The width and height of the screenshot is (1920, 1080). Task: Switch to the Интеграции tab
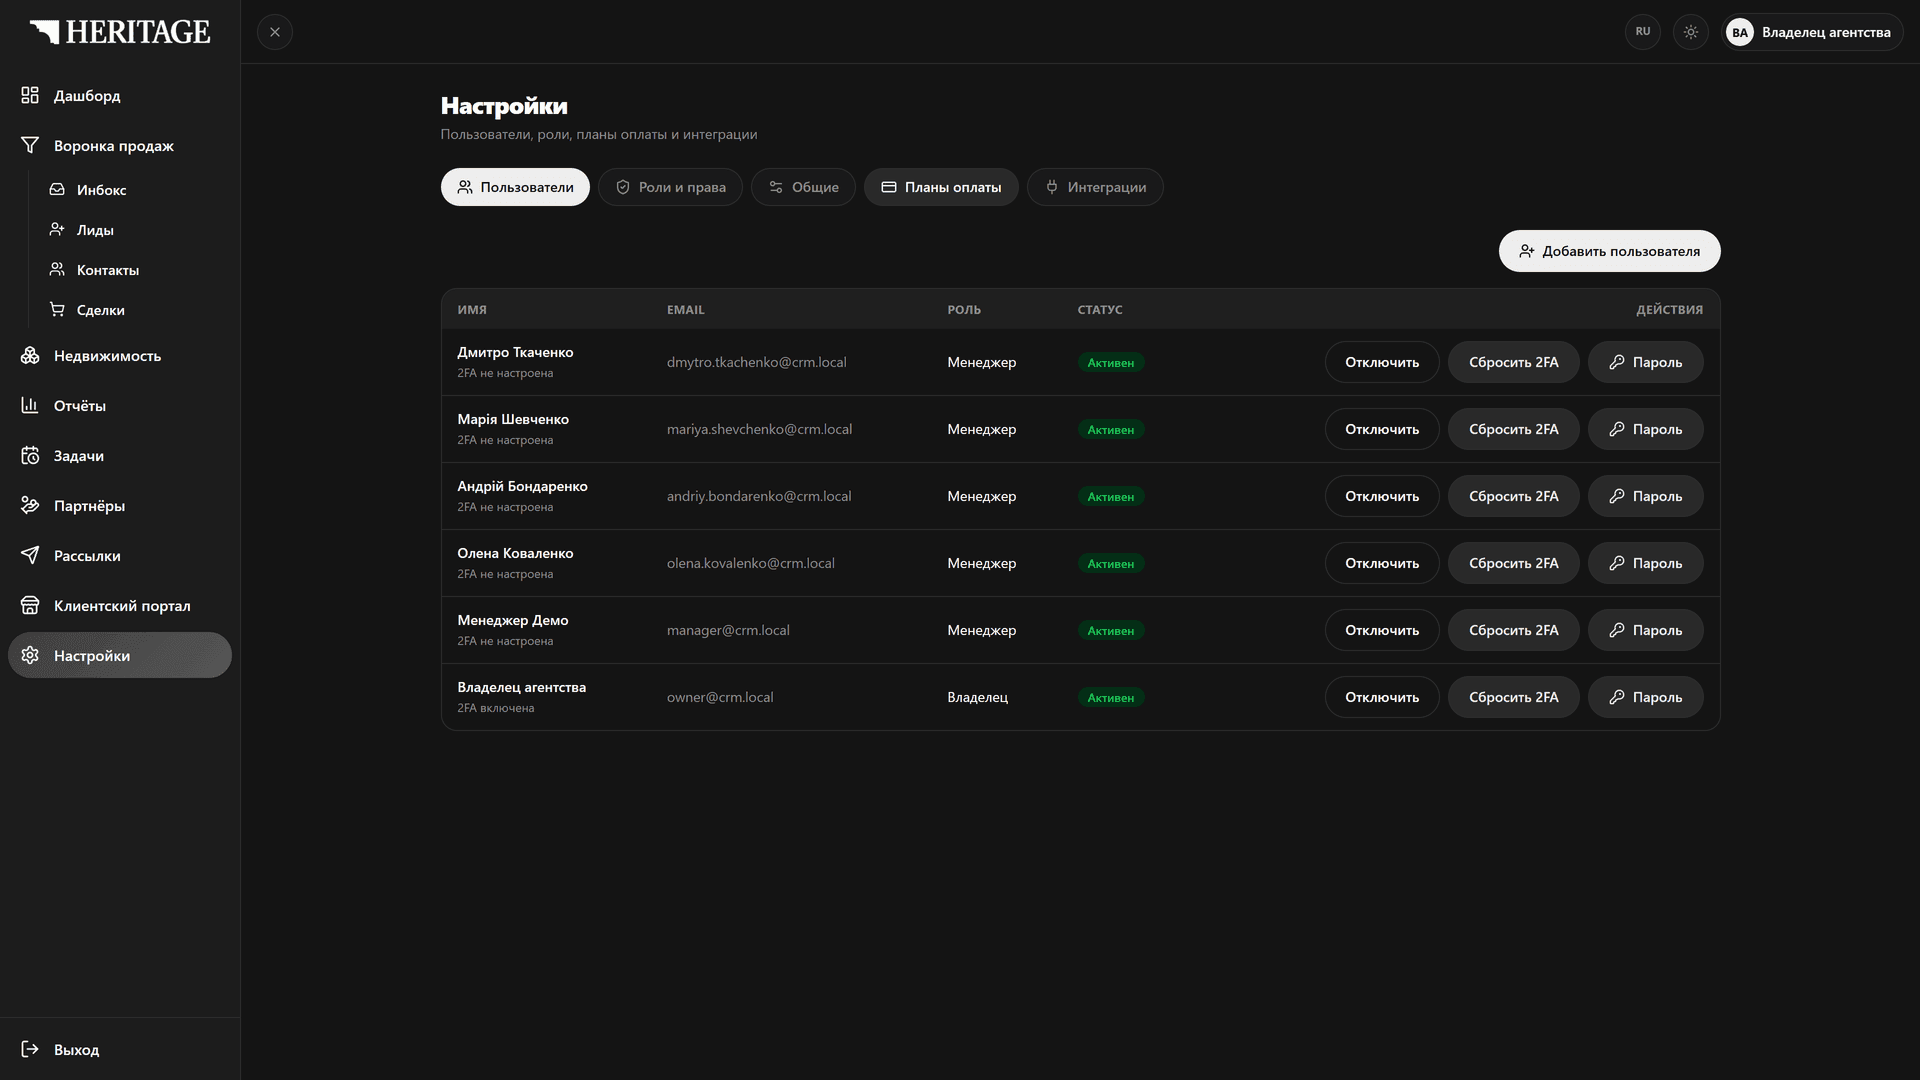[x=1095, y=187]
